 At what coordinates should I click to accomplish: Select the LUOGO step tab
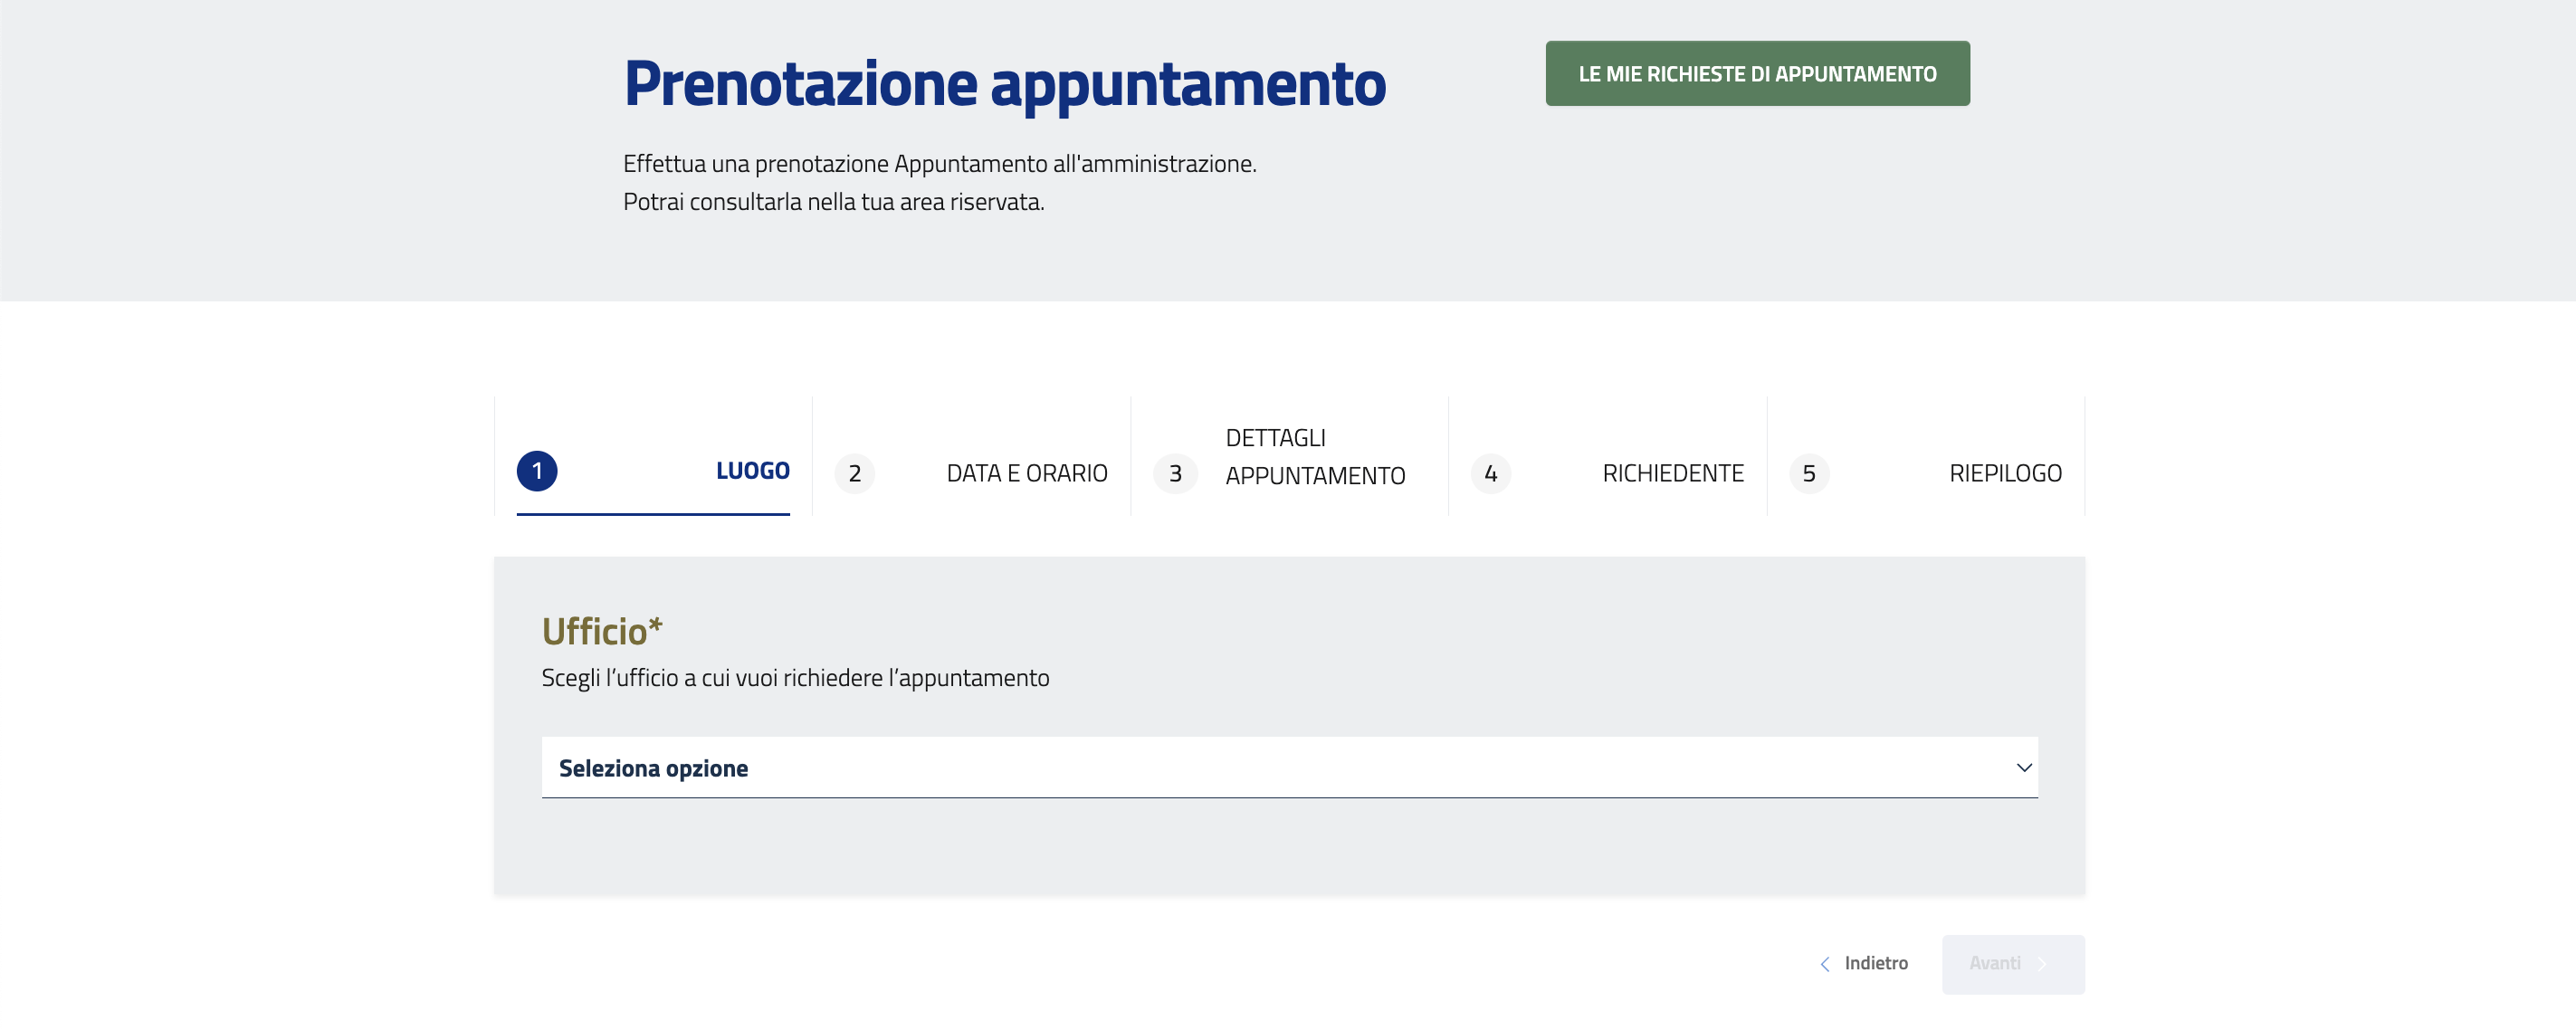(752, 471)
